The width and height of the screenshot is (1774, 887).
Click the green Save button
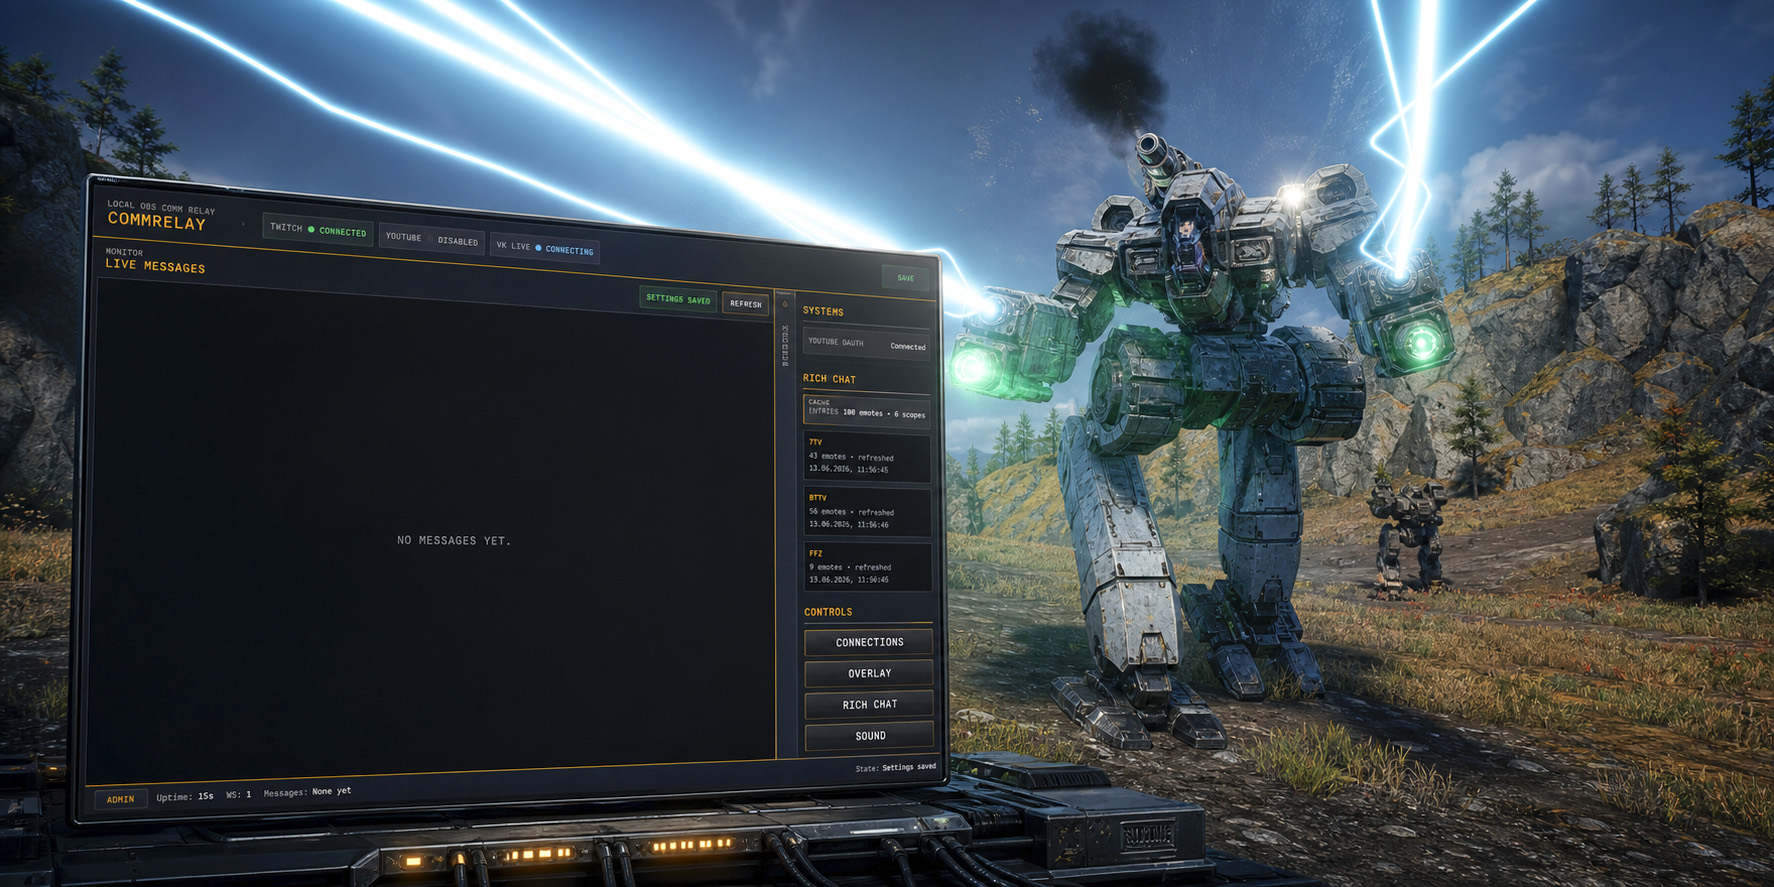(906, 278)
